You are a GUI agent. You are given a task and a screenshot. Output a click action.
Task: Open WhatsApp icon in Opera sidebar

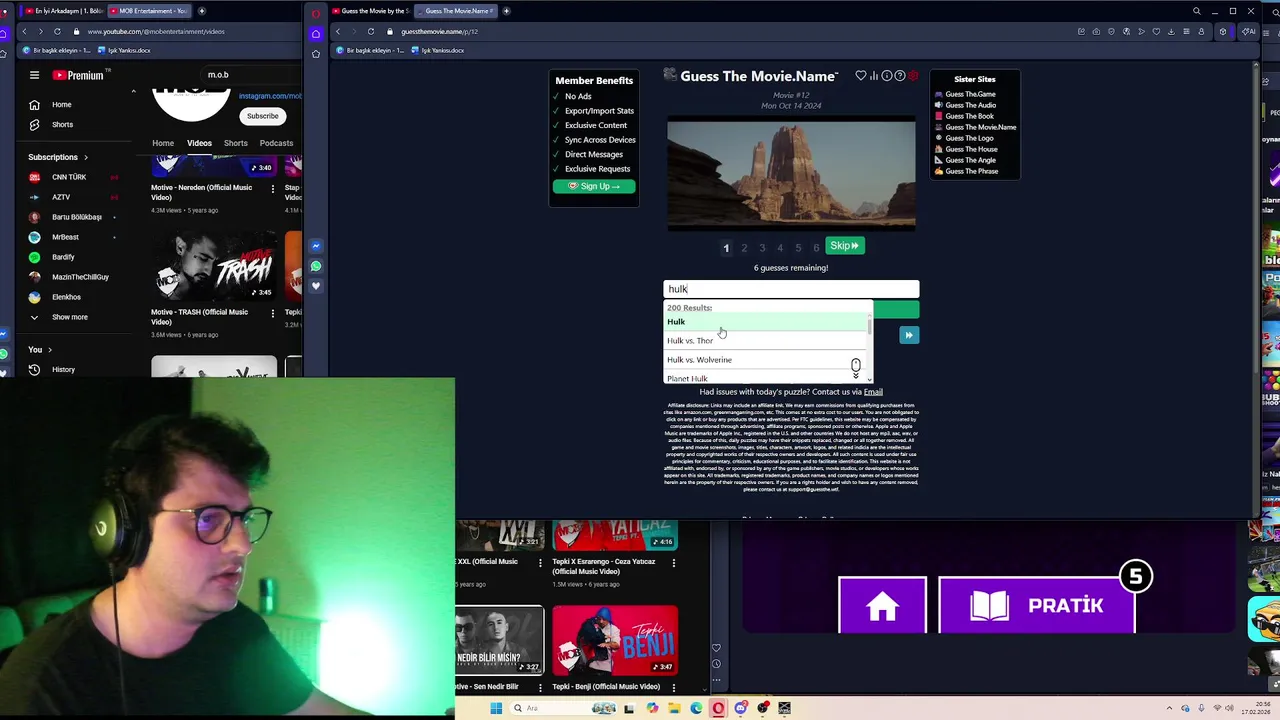point(316,266)
